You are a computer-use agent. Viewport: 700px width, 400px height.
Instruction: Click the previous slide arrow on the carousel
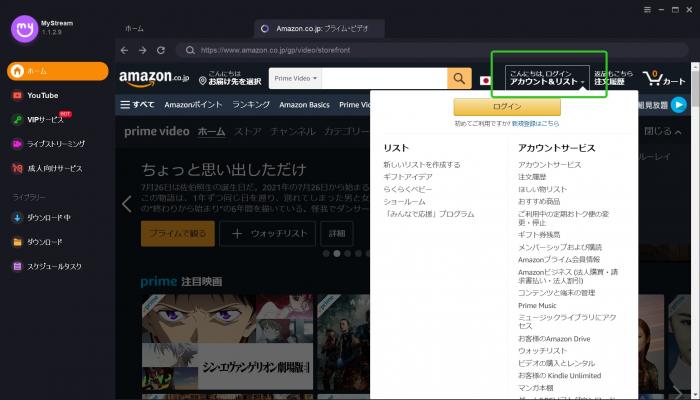tap(127, 204)
